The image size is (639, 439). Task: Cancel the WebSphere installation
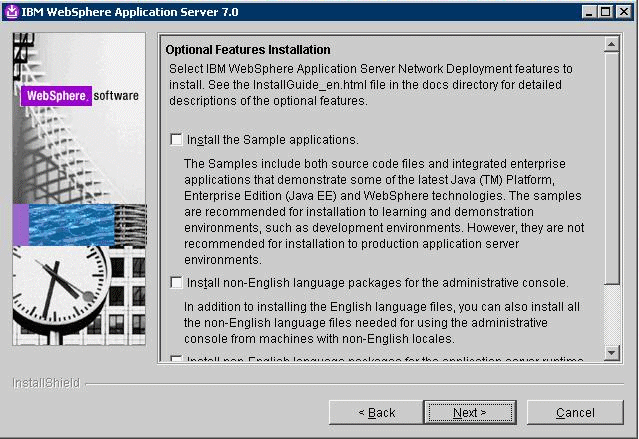pos(575,413)
